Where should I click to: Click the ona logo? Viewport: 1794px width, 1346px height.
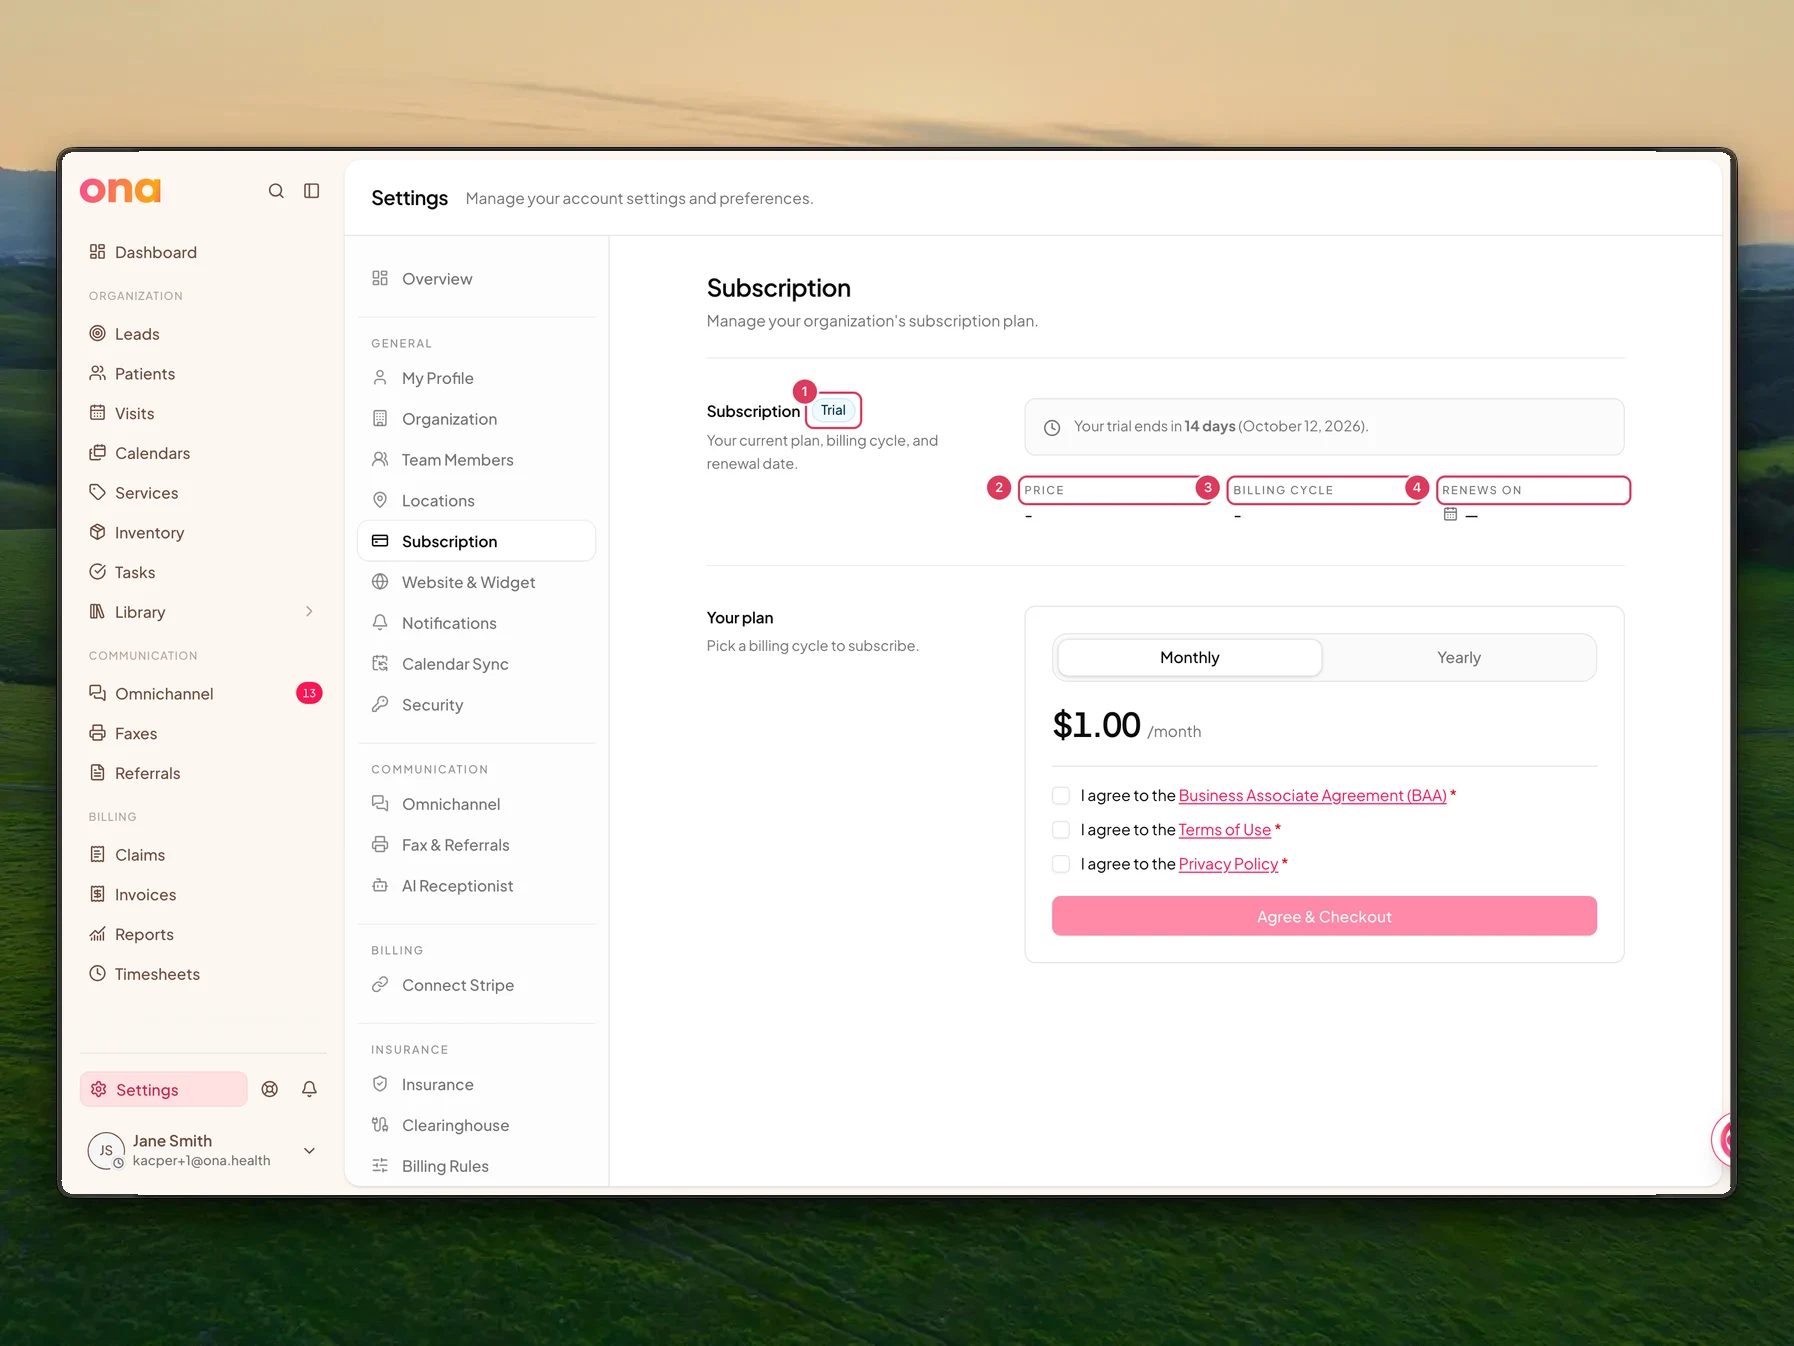point(120,190)
